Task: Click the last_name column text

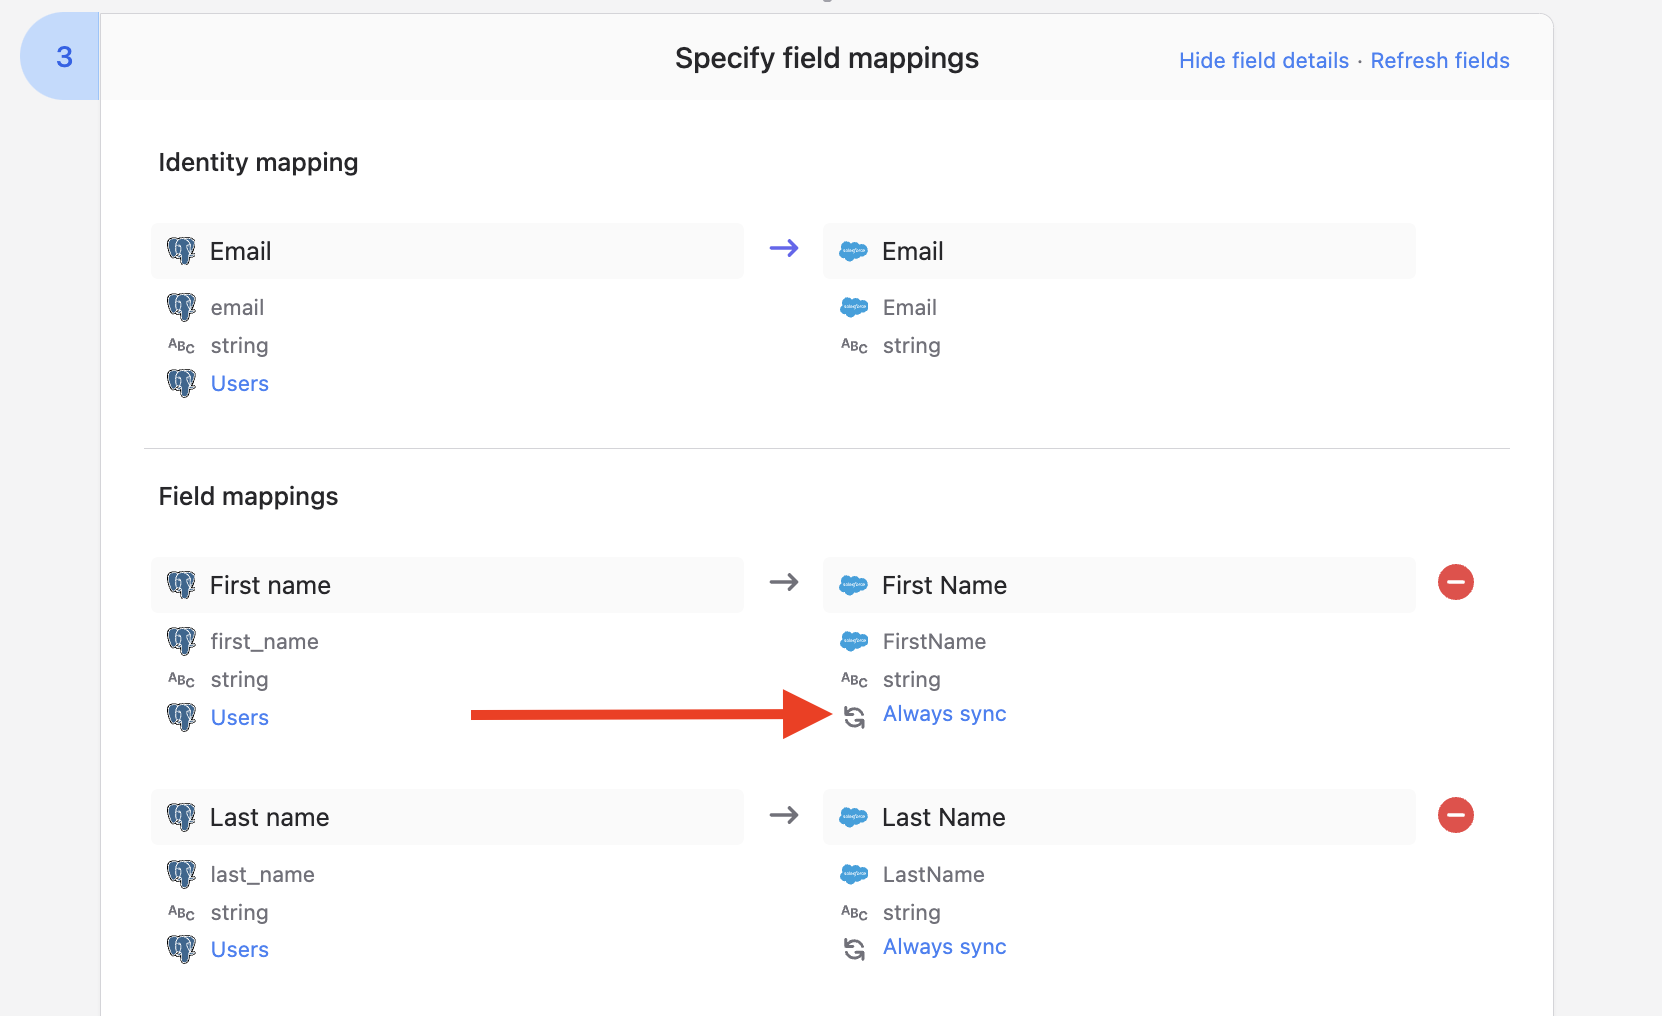Action: 262,874
